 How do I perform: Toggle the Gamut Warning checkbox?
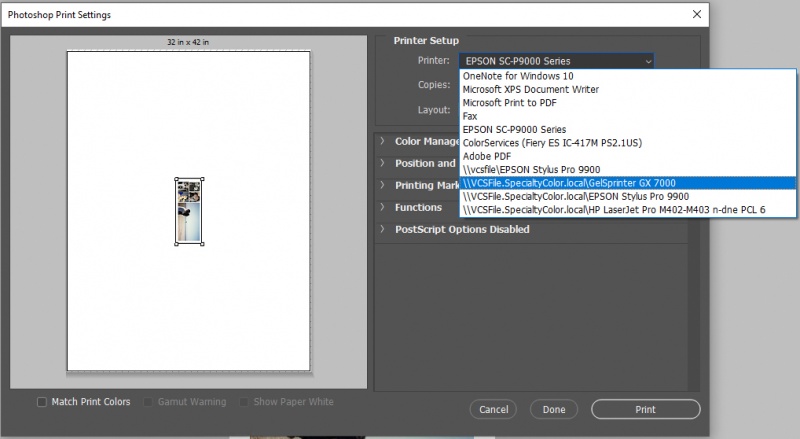150,402
